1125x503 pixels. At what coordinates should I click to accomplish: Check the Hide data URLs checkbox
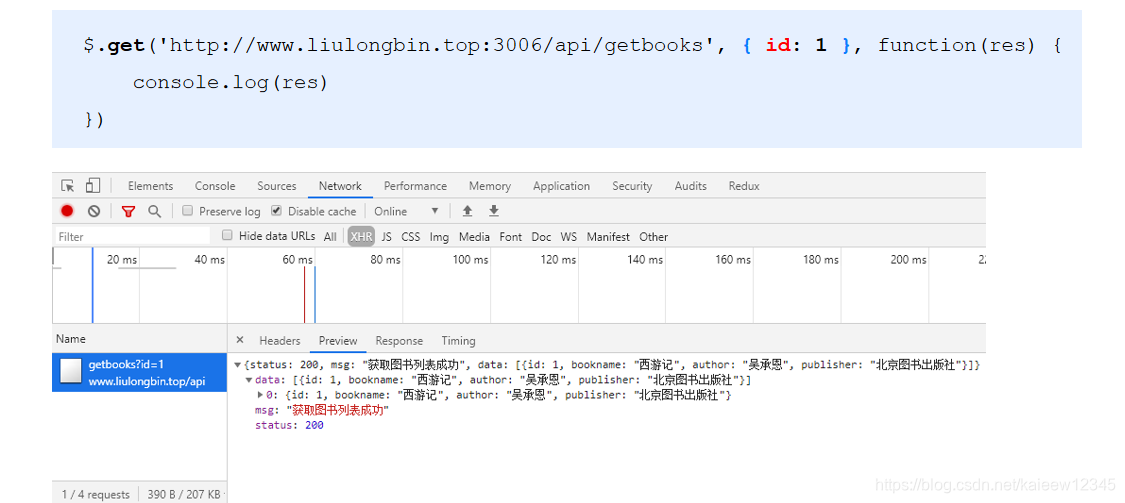tap(227, 235)
